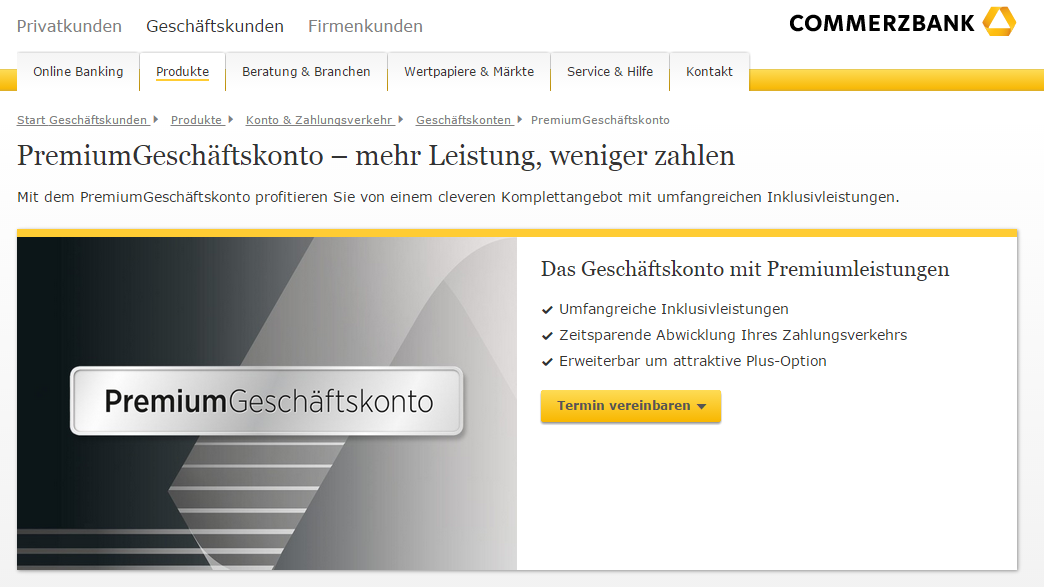Image resolution: width=1044 pixels, height=587 pixels.
Task: Click 'Zeitsparende Abwicklung Ihres Zahlungsverkehrs' text
Action: tap(733, 335)
